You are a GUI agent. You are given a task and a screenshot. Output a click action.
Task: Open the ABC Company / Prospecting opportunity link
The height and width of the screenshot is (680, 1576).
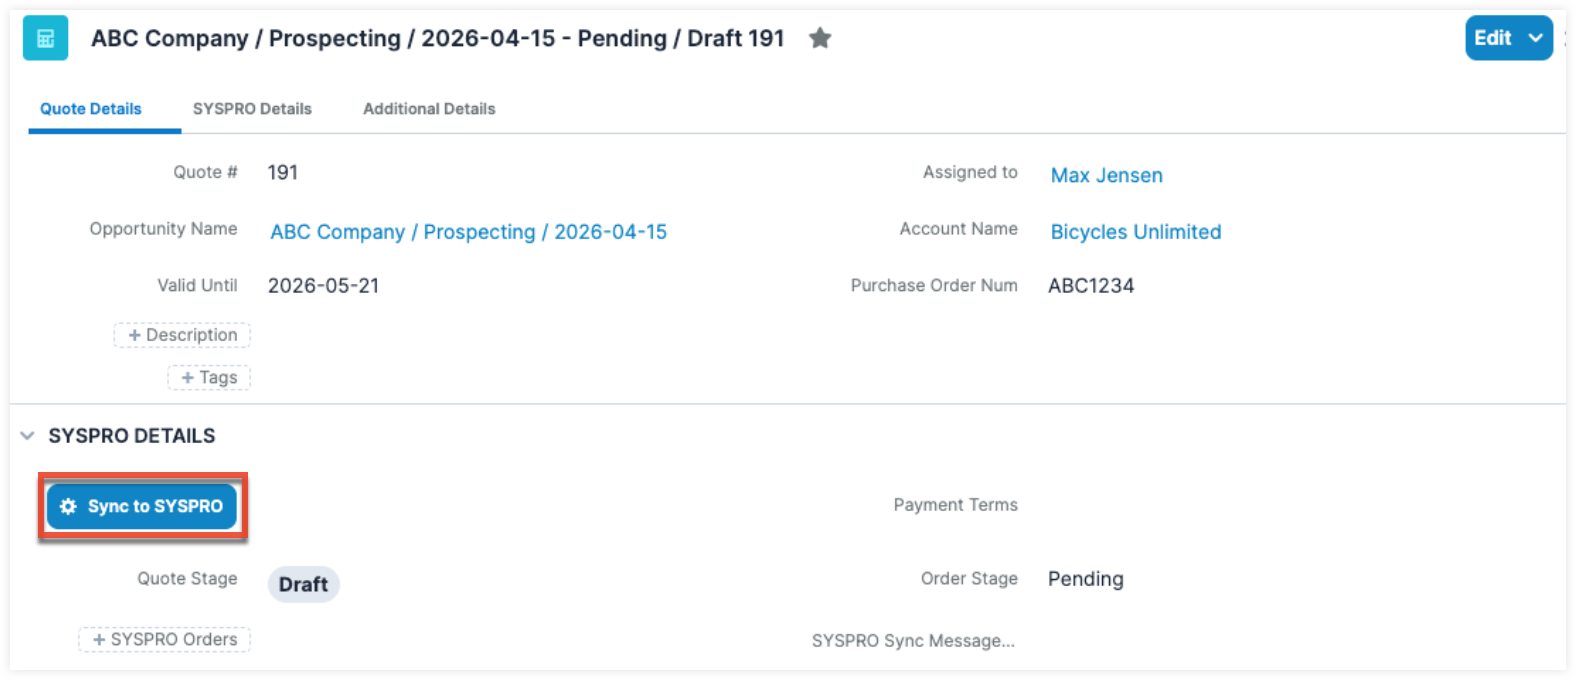(468, 232)
